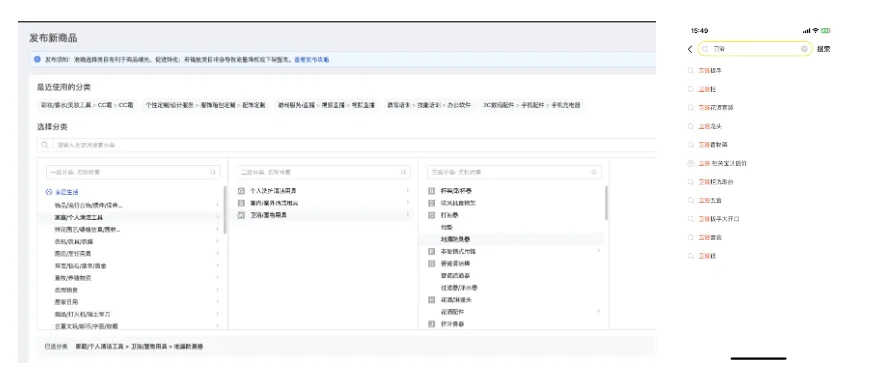Tap the magnifier icon beside 卫浴镜 suggestion

691,256
